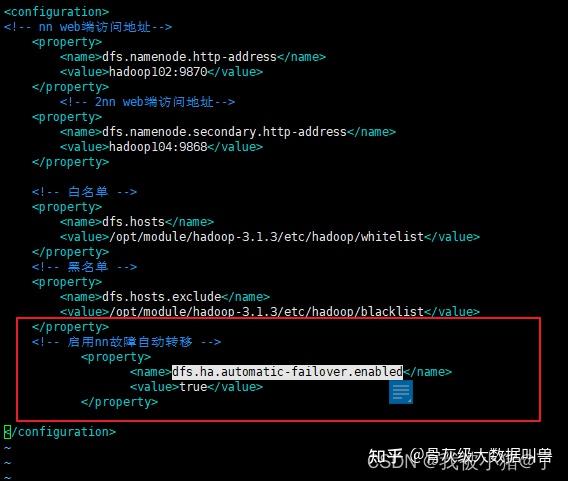The width and height of the screenshot is (568, 481).
Task: Click the value true in failover property
Action: 193,387
